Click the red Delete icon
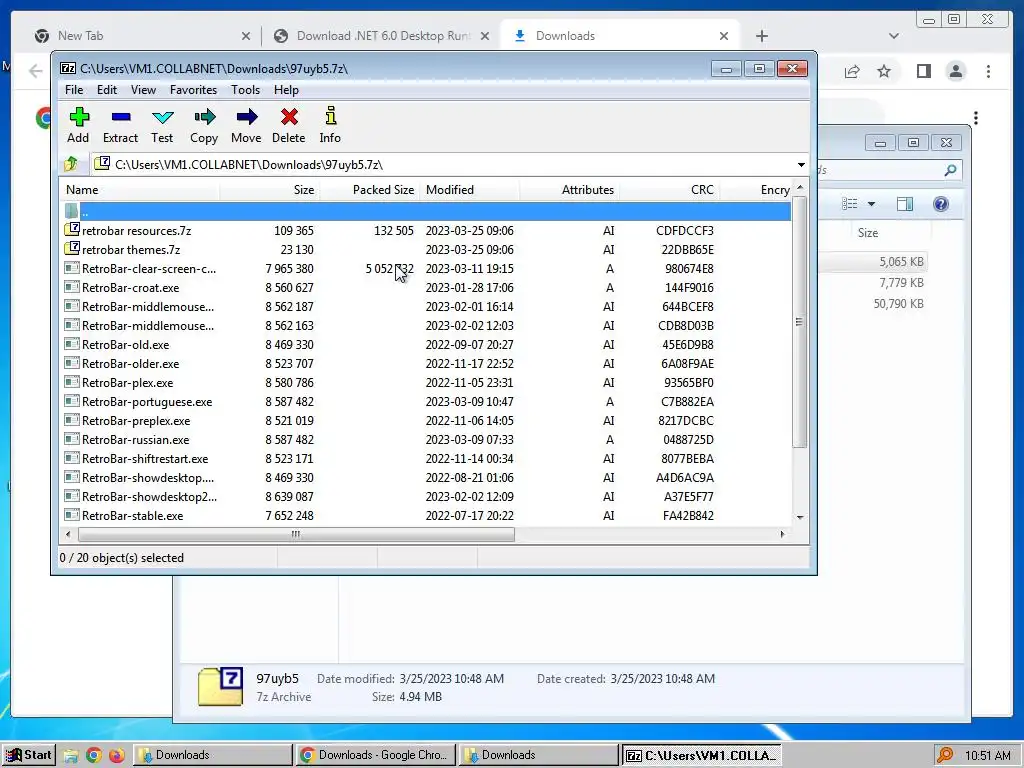 coord(289,118)
